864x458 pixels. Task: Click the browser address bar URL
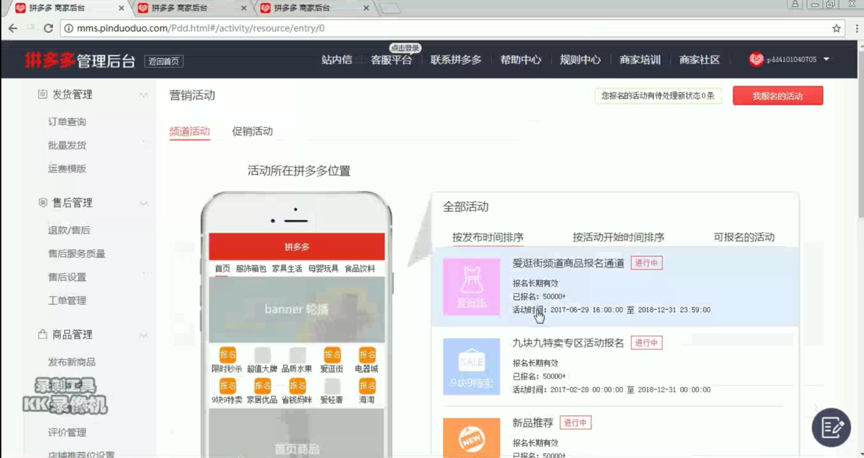point(201,28)
